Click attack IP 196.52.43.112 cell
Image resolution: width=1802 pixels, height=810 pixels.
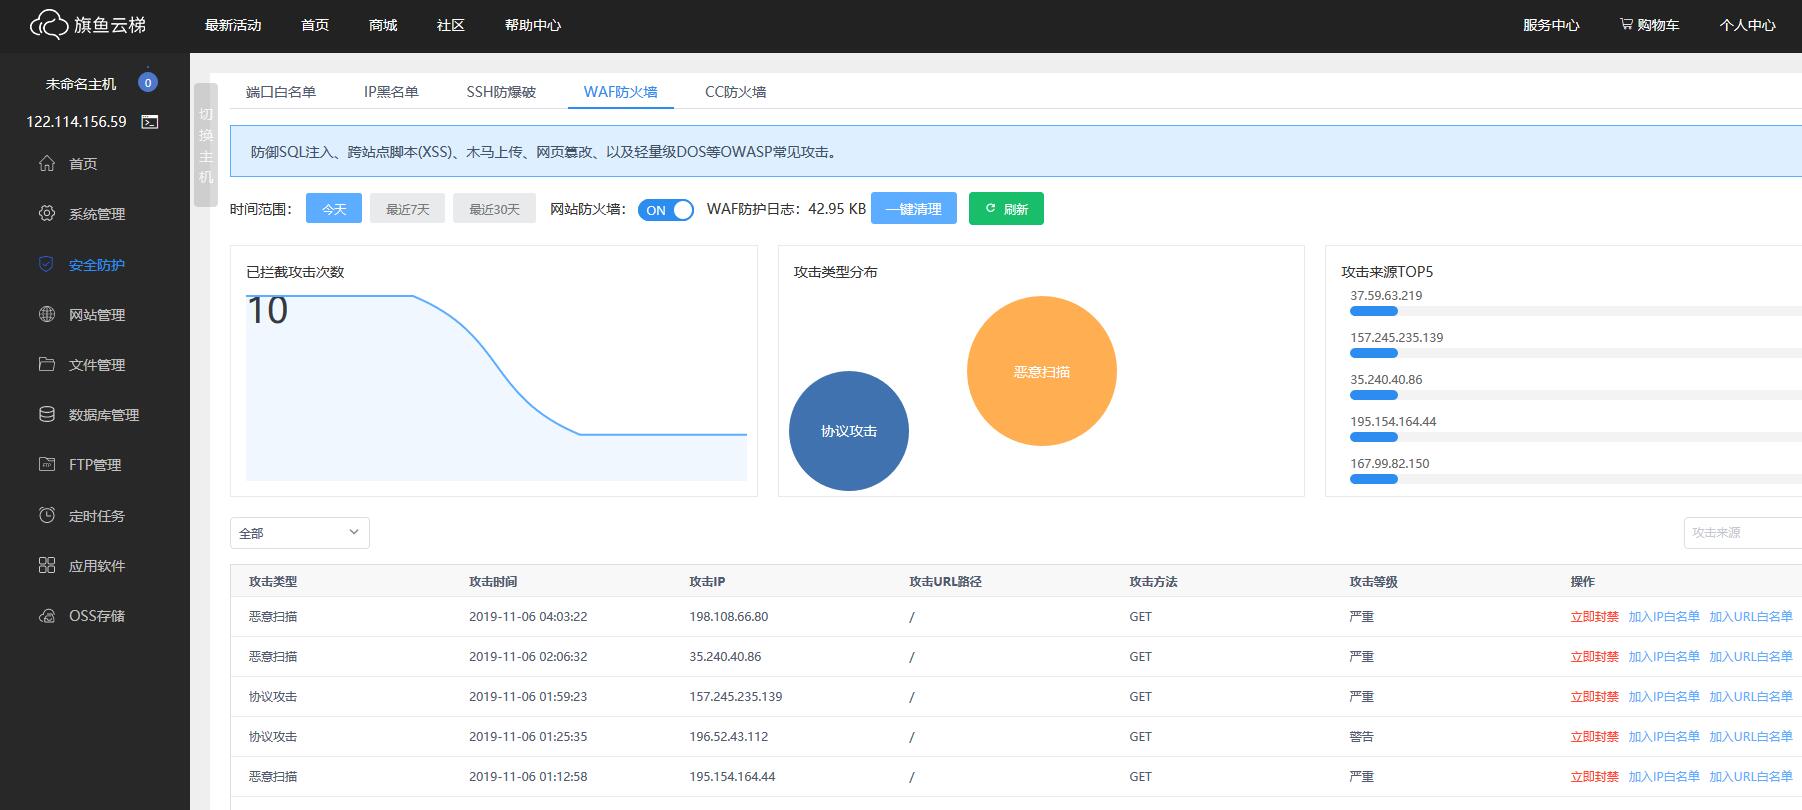(x=729, y=737)
